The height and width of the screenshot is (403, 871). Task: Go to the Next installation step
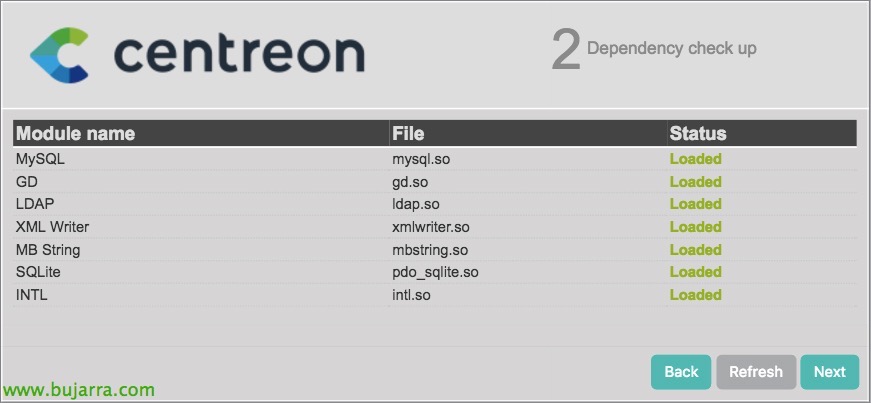830,372
